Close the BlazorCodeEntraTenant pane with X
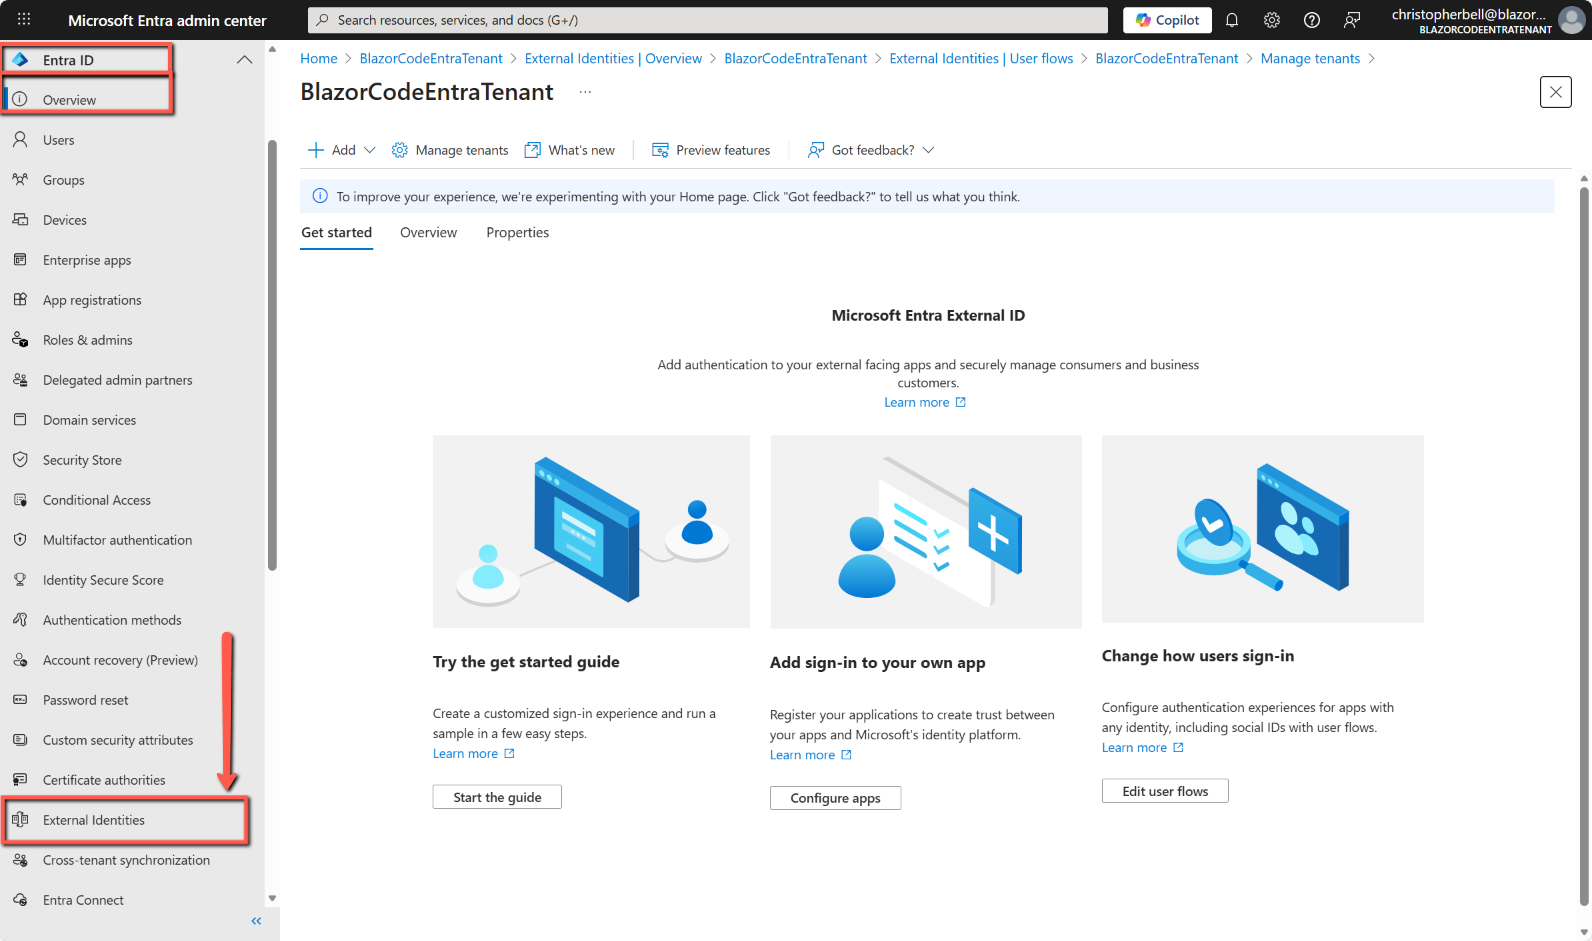The height and width of the screenshot is (941, 1592). click(x=1555, y=92)
